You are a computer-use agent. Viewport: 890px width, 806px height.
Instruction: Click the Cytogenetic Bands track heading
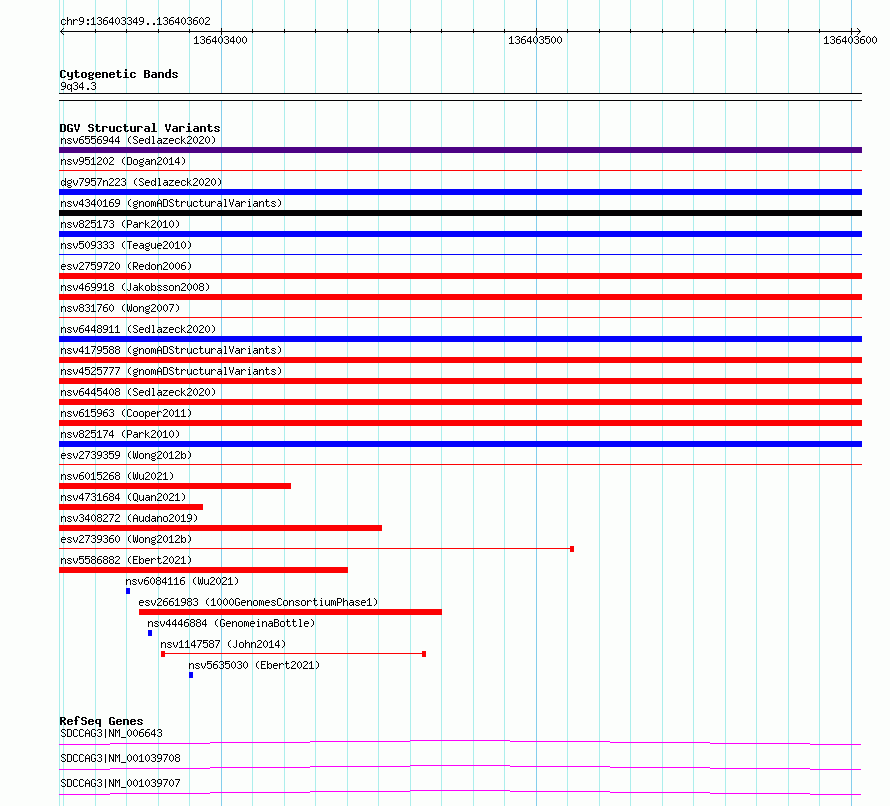(119, 74)
